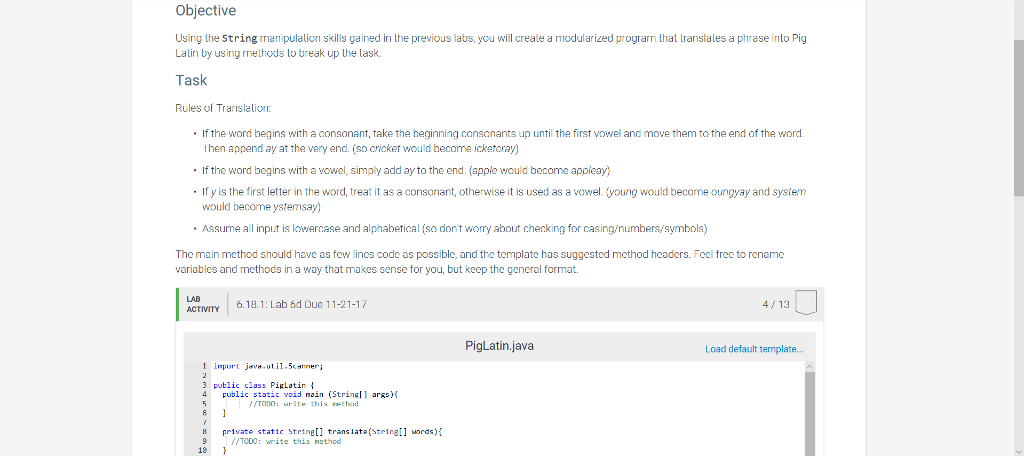Place cursor on public class PigLatin line
This screenshot has height=456, width=1024.
[x=250, y=386]
